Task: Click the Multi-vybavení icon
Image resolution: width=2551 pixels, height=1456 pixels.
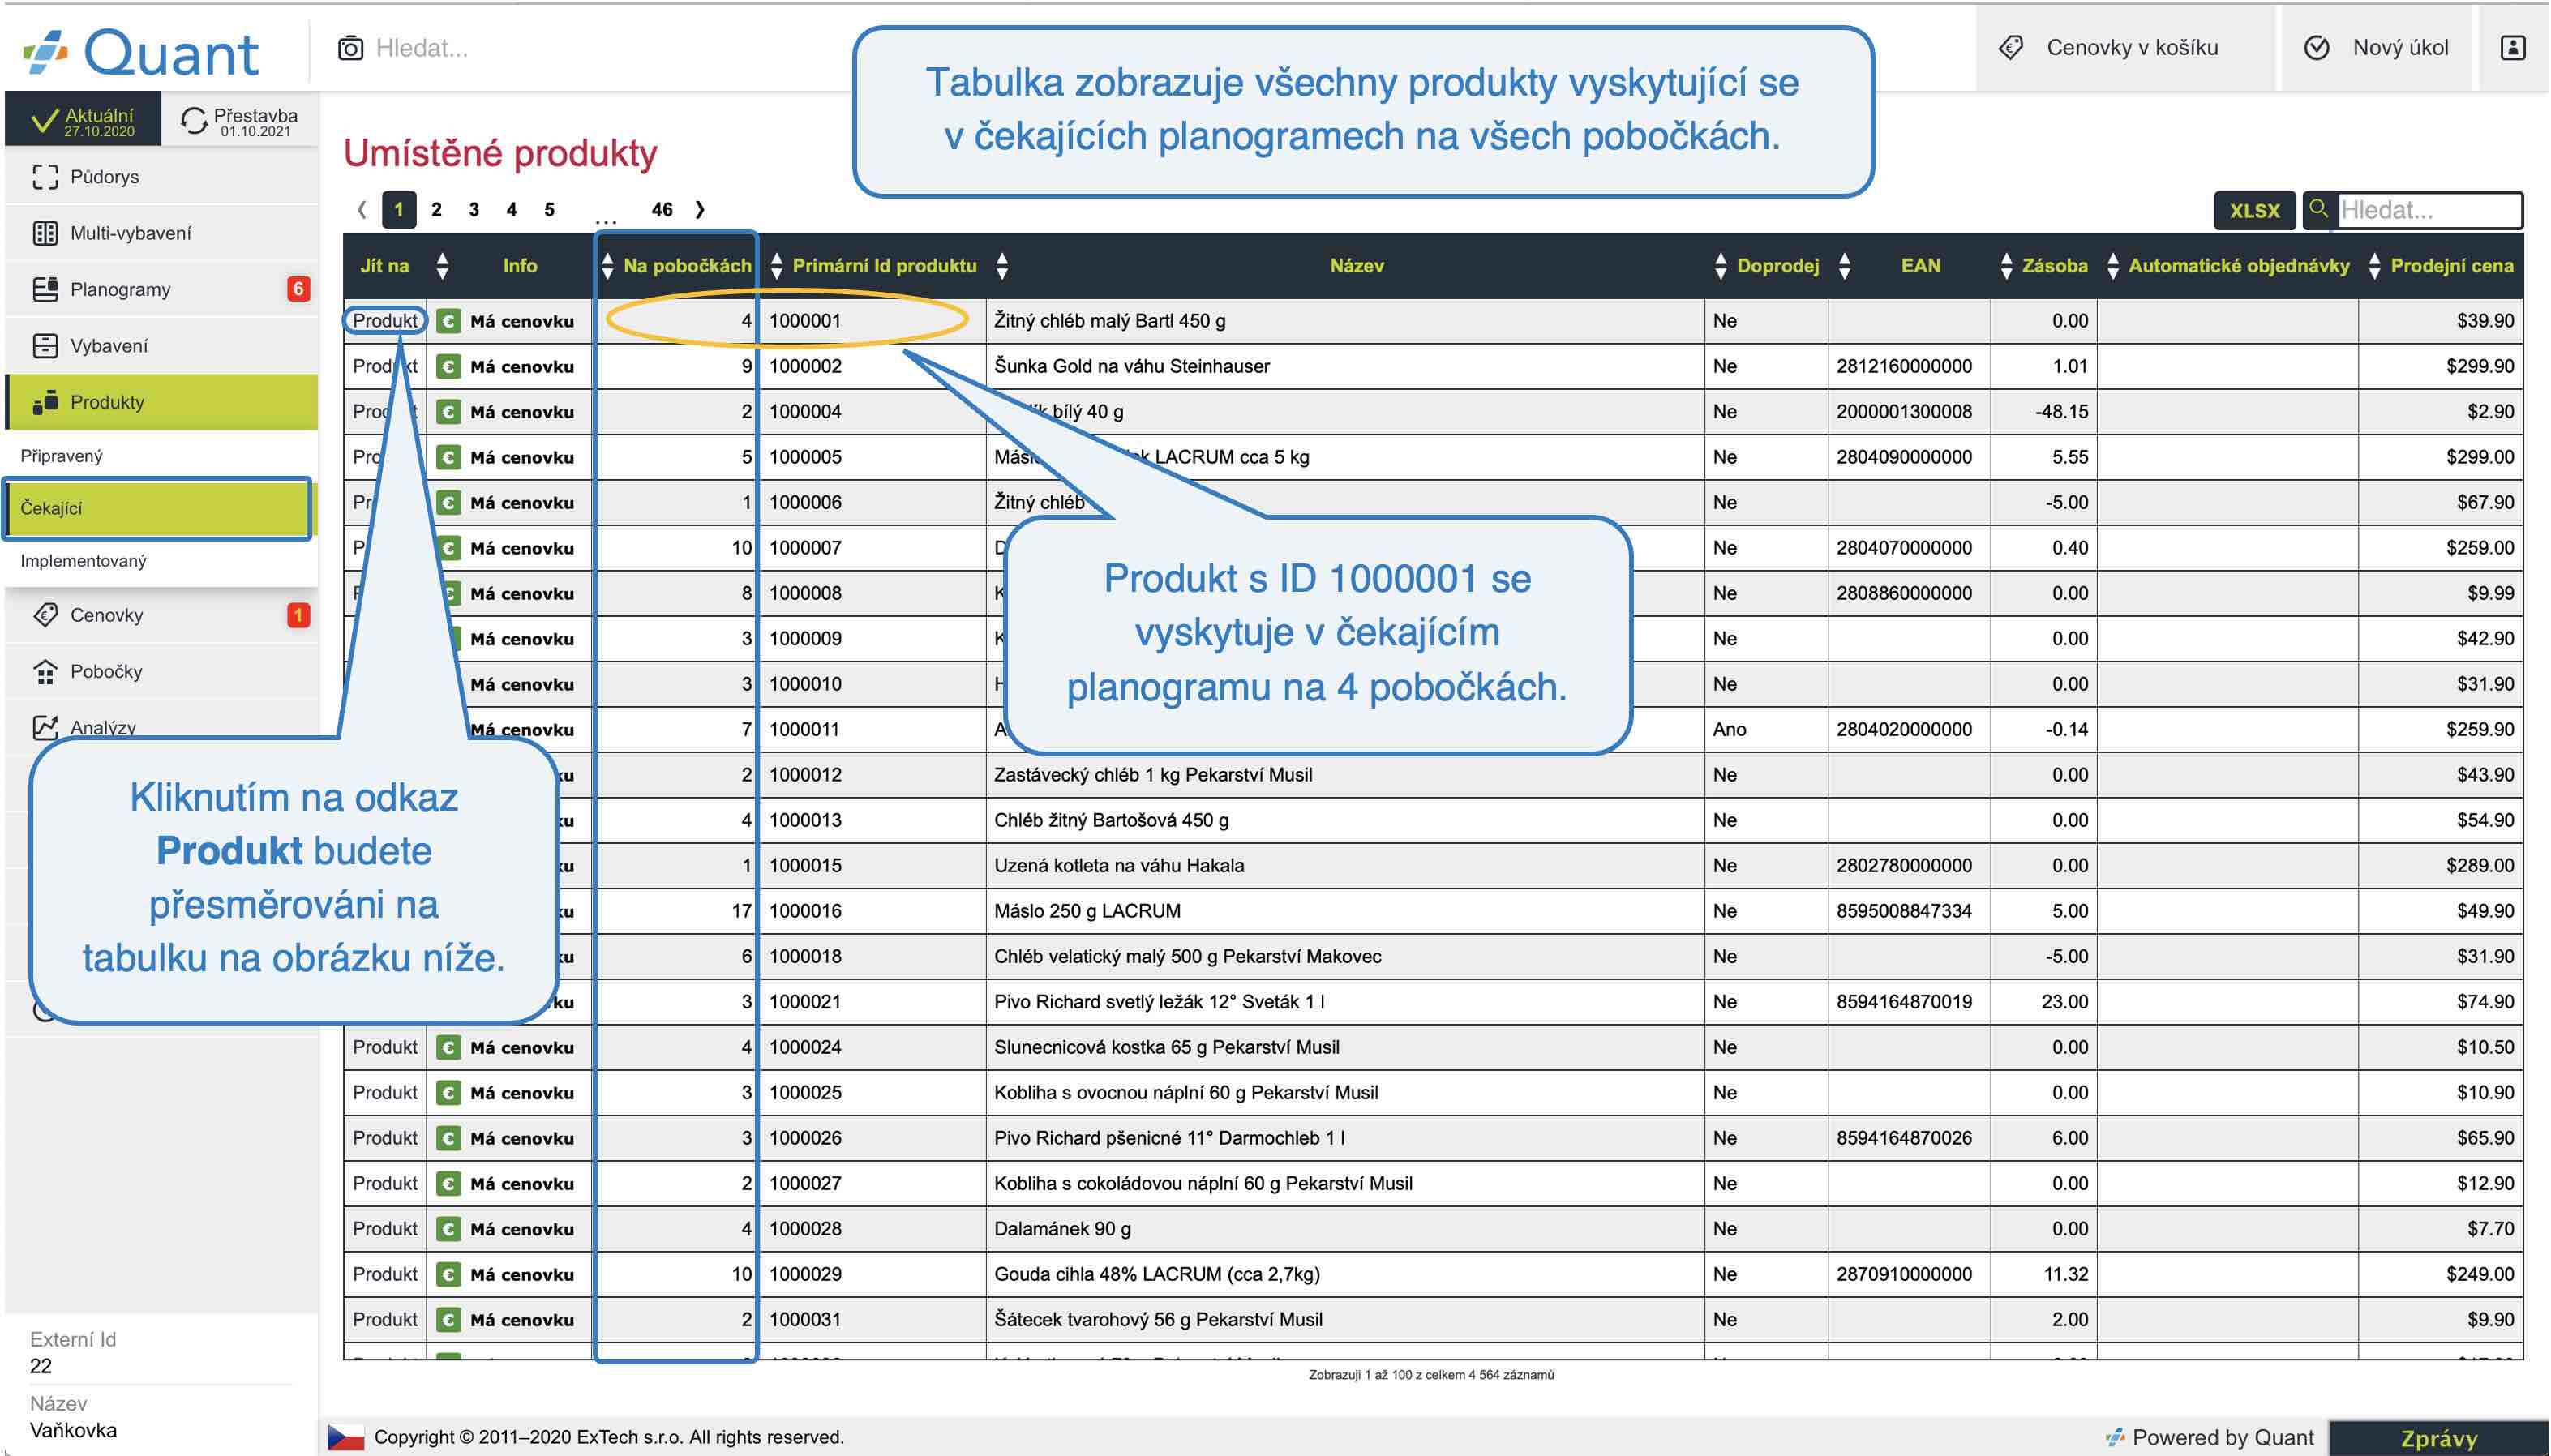Action: tap(45, 233)
